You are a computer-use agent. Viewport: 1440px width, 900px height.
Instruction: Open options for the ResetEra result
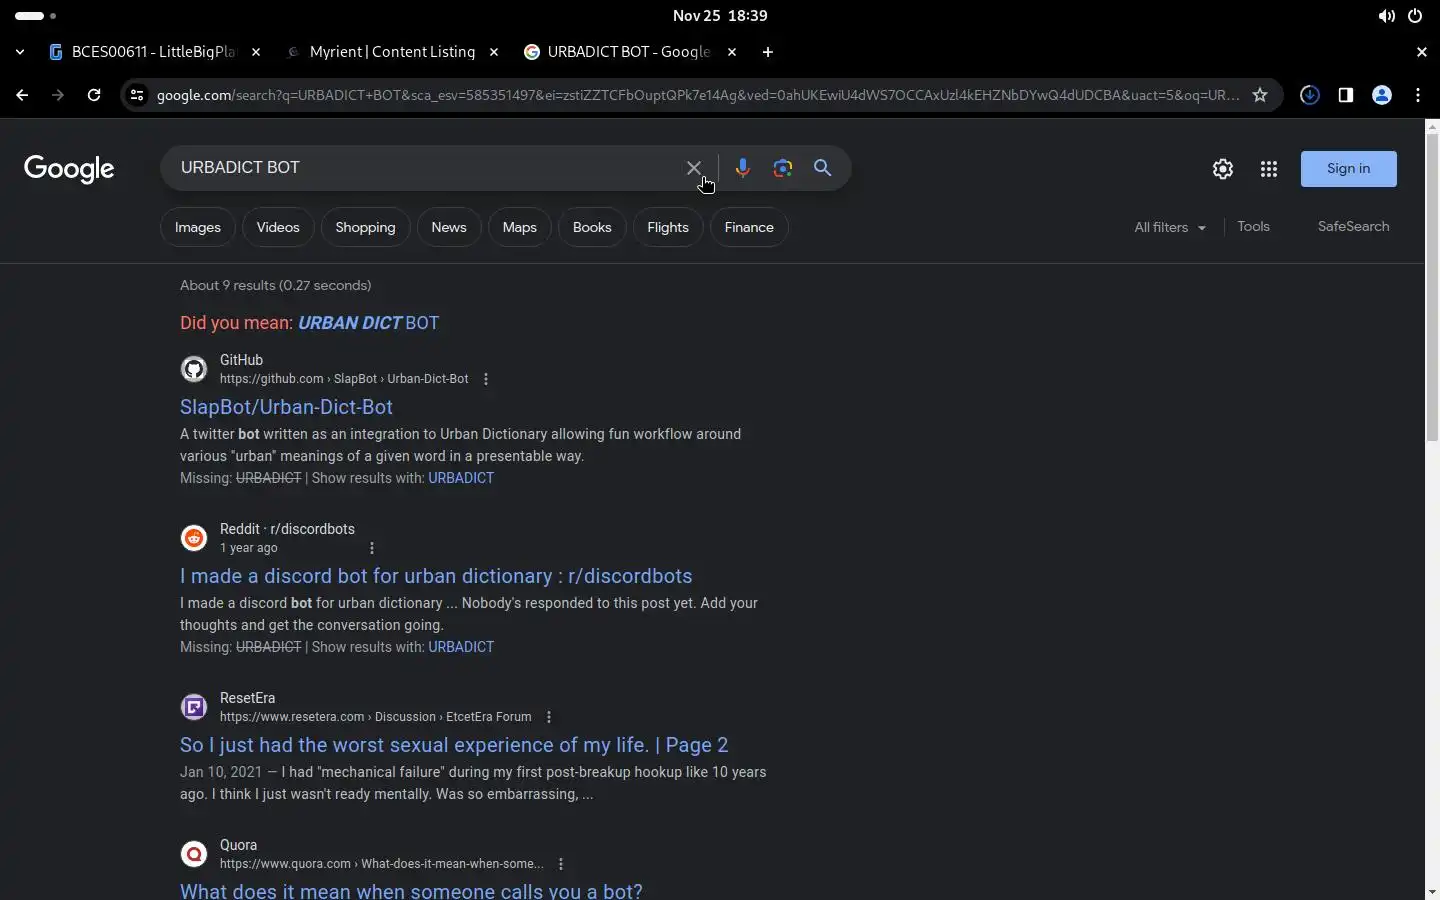click(549, 717)
